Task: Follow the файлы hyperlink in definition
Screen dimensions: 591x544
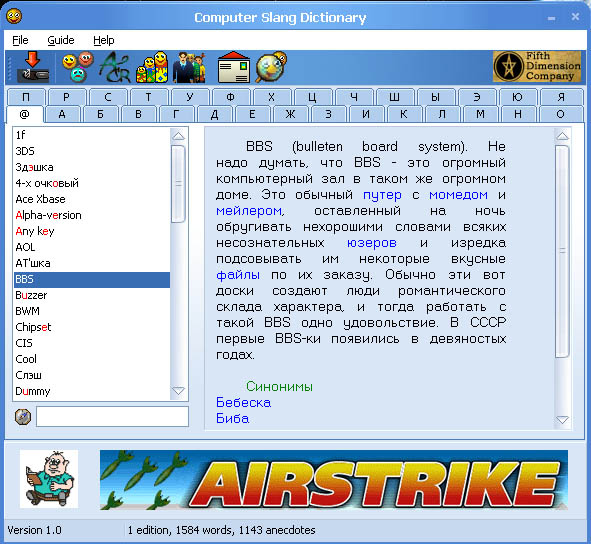Action: (238, 275)
